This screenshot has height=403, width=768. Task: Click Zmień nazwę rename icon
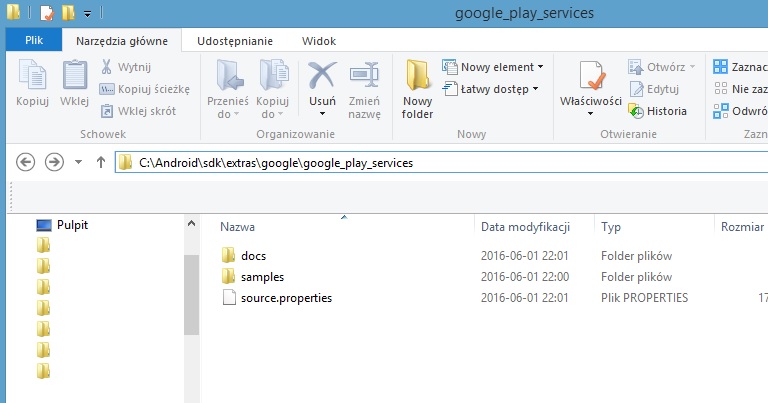[364, 75]
